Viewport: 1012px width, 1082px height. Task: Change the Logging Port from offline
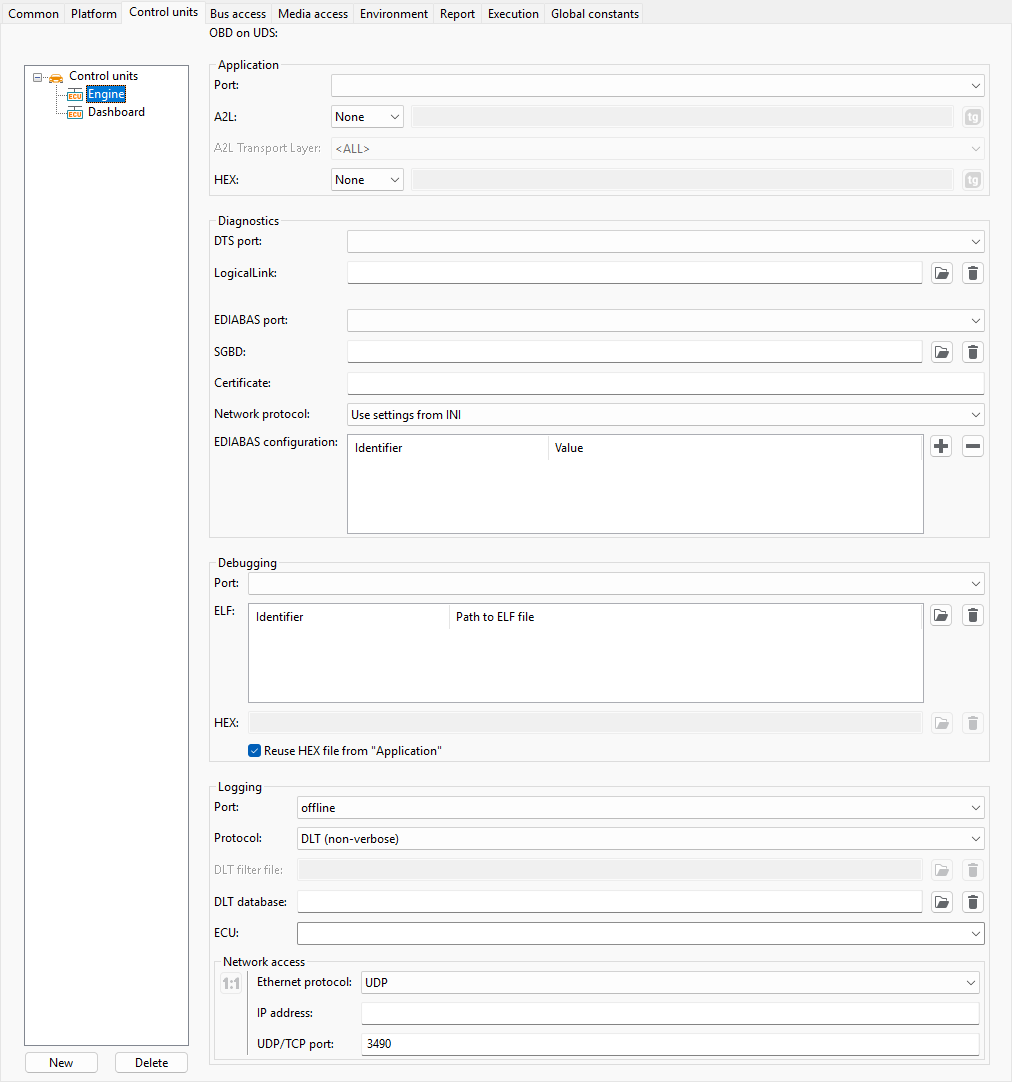(x=641, y=807)
